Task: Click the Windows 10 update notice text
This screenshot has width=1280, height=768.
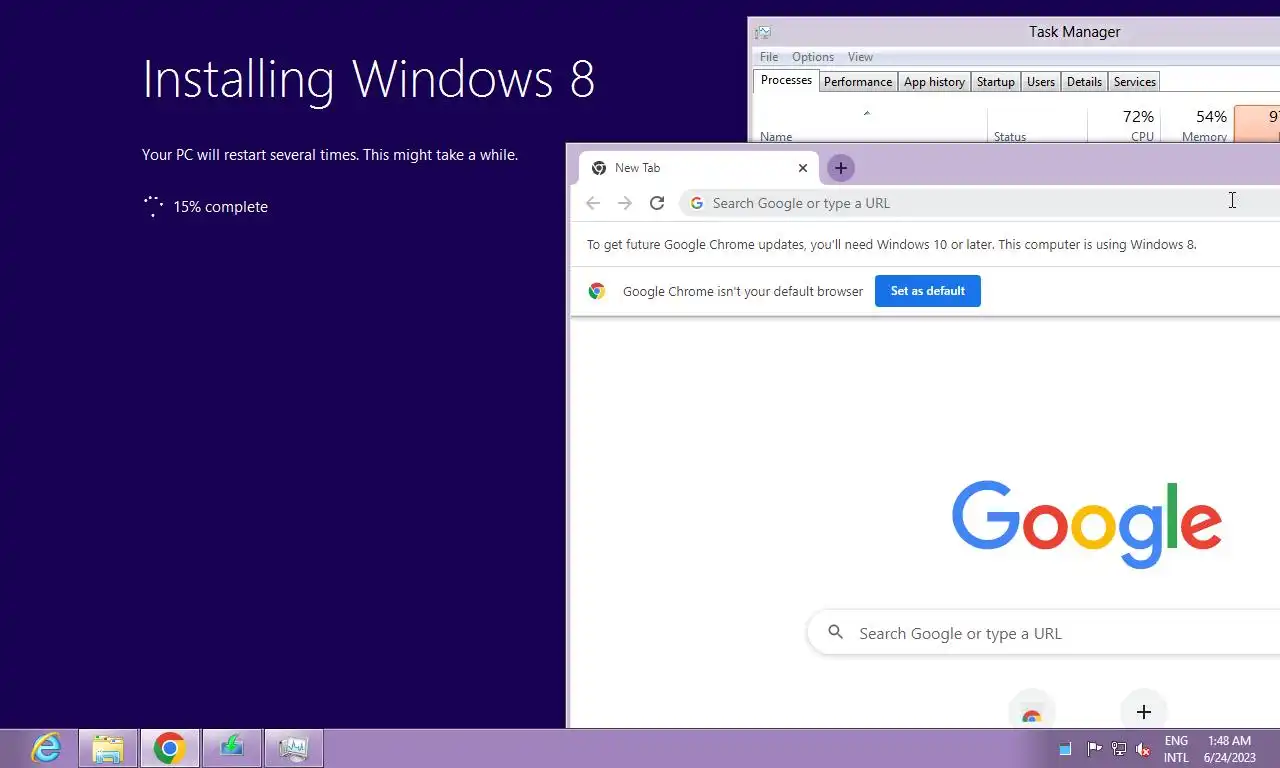Action: [891, 244]
